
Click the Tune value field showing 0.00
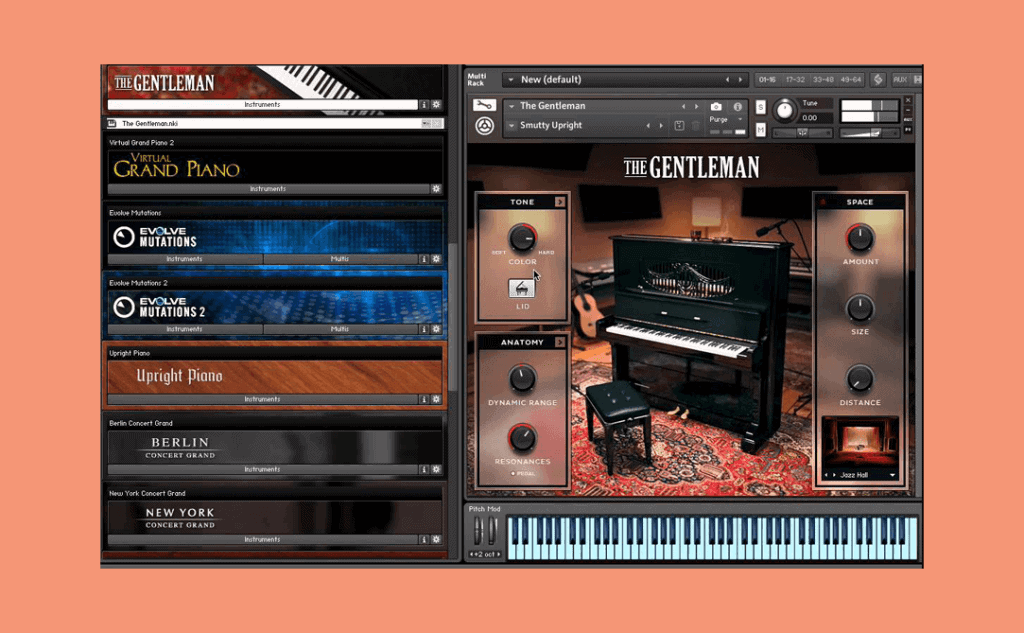coord(816,118)
